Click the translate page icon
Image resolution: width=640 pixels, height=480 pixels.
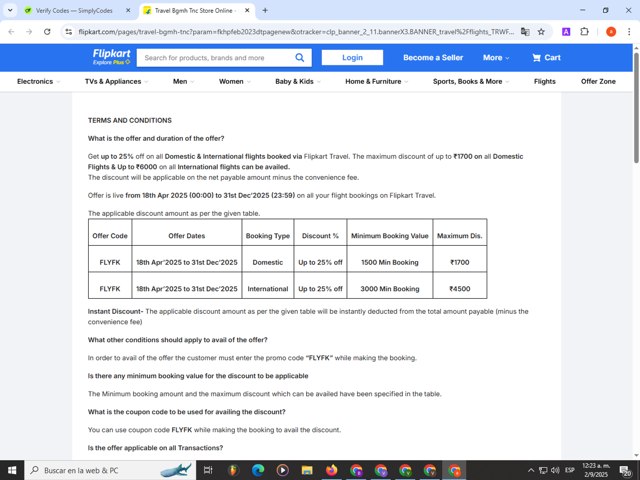[x=525, y=31]
